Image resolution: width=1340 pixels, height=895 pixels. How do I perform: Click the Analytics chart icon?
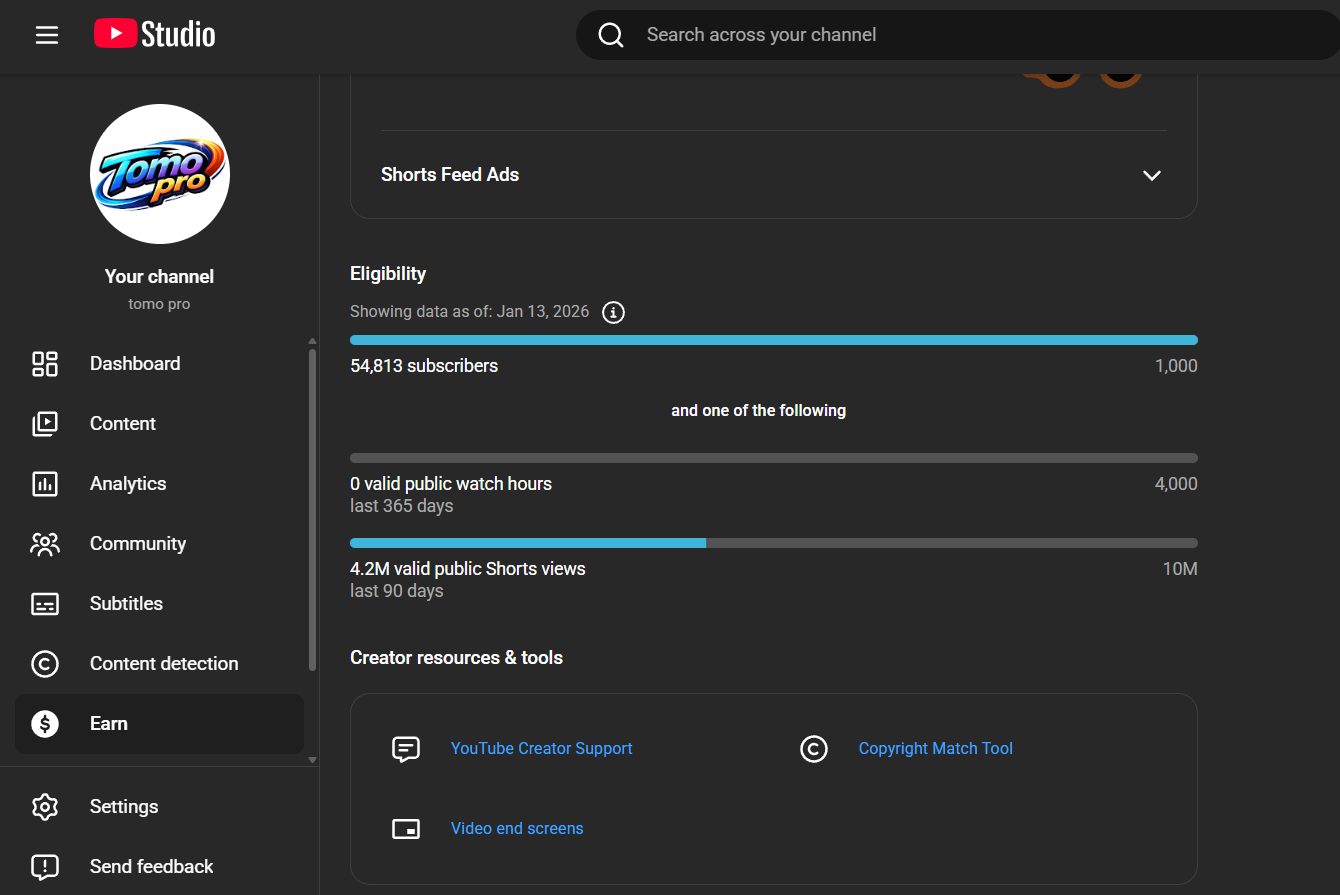click(x=45, y=484)
